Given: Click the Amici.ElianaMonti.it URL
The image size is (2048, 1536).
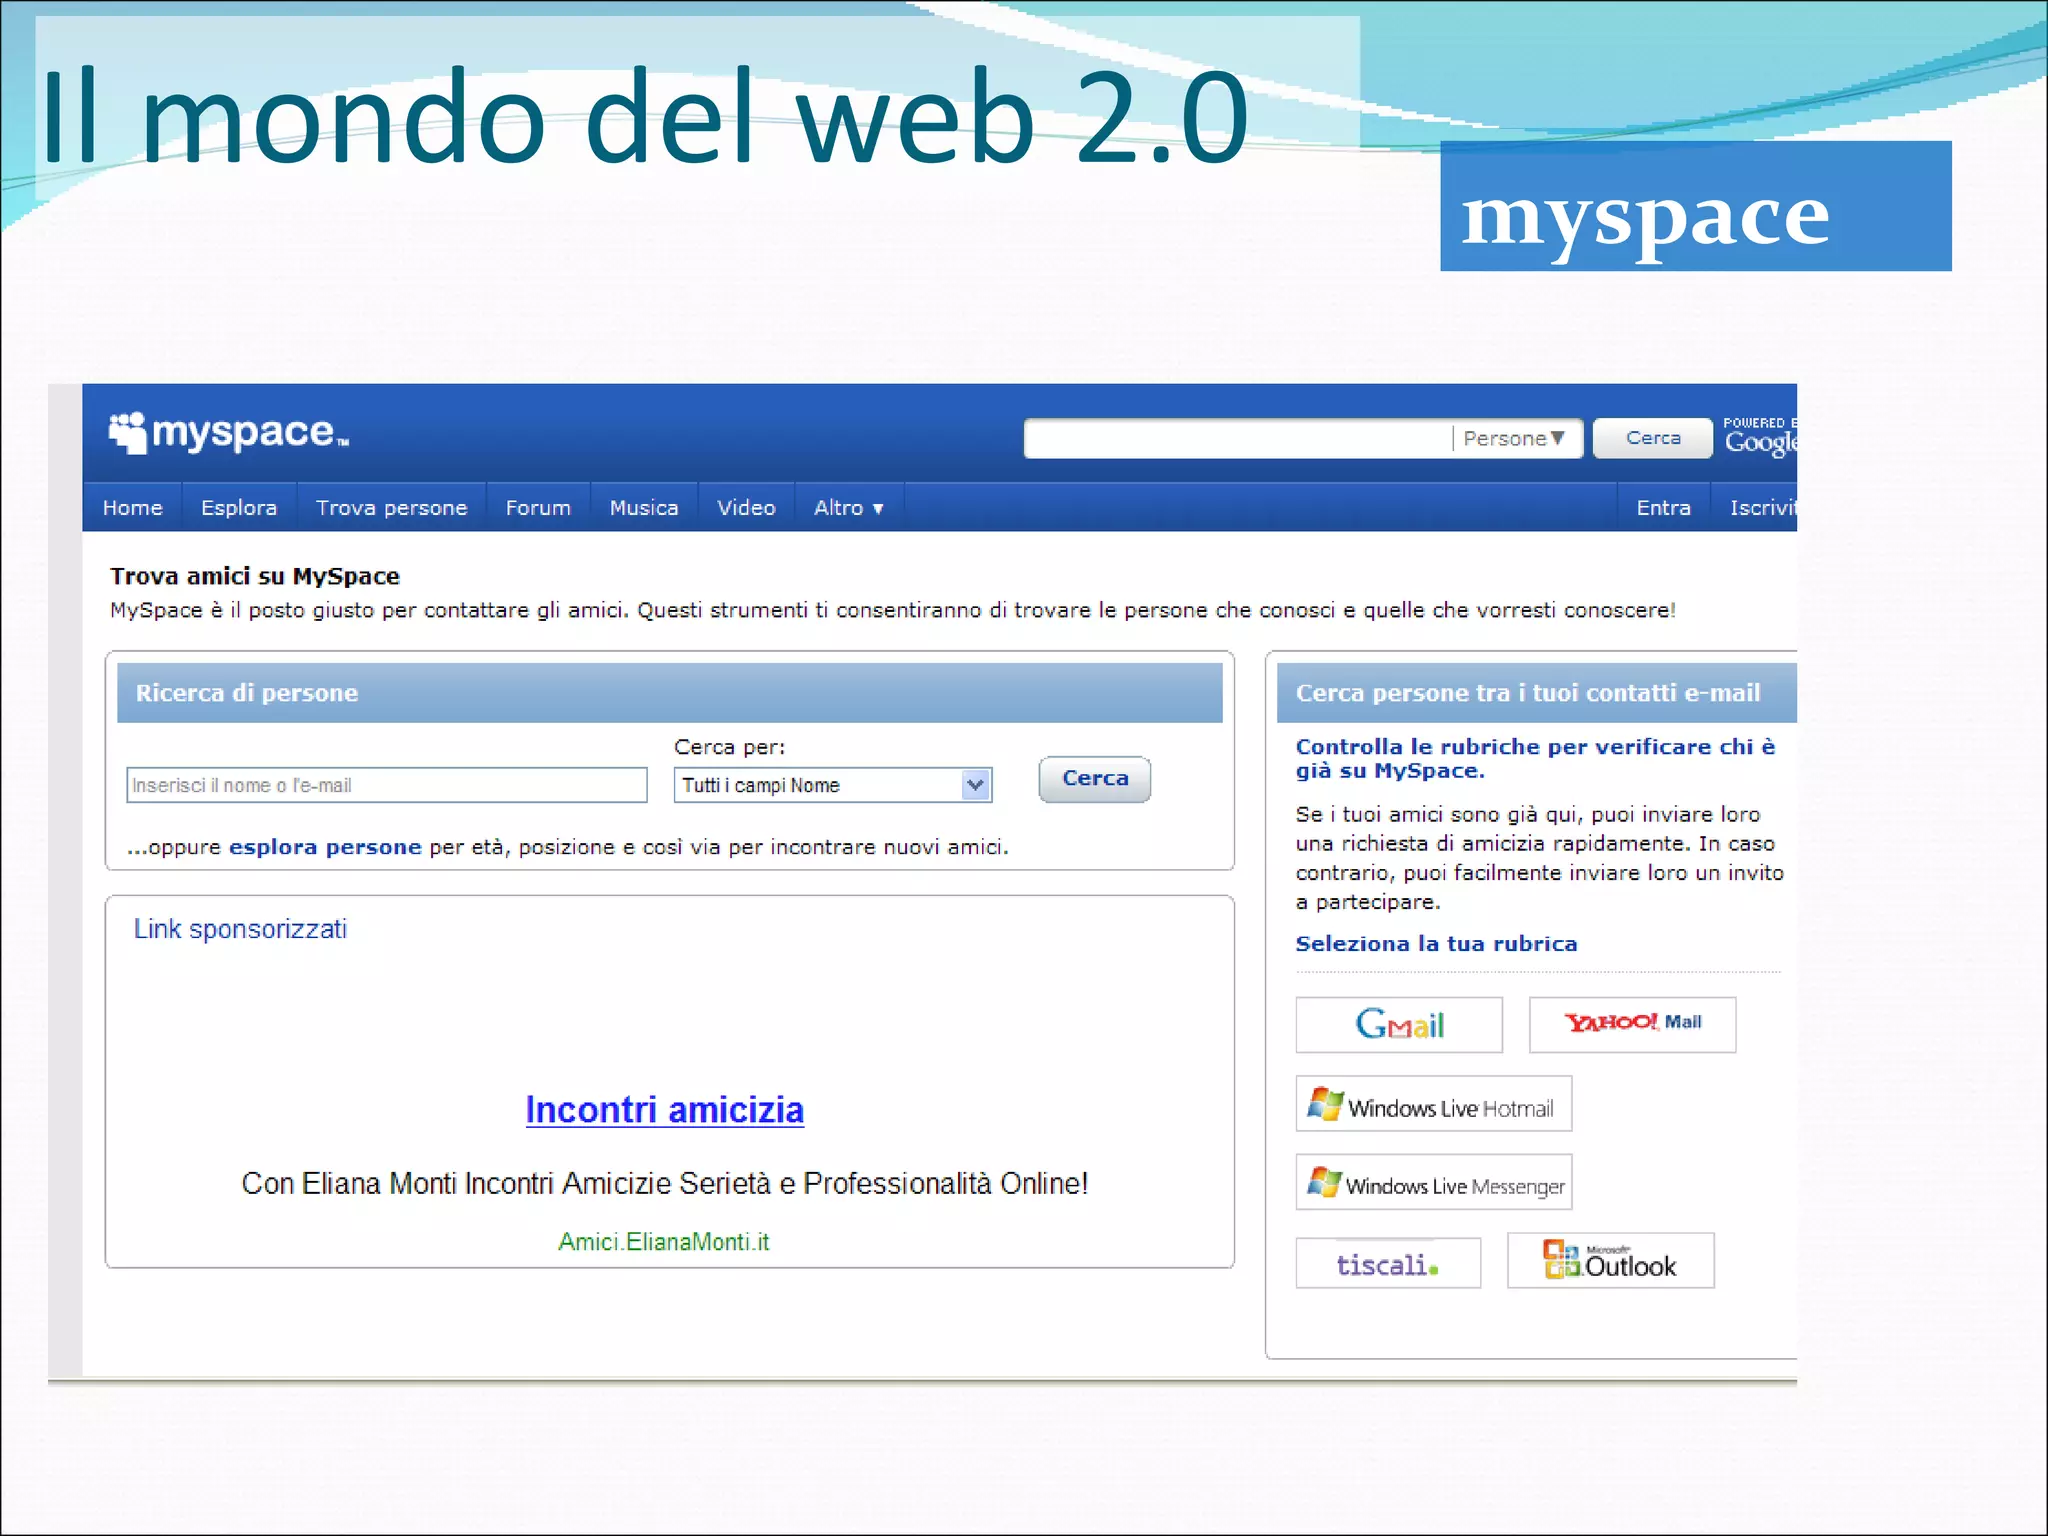Looking at the screenshot, I should pos(664,1242).
